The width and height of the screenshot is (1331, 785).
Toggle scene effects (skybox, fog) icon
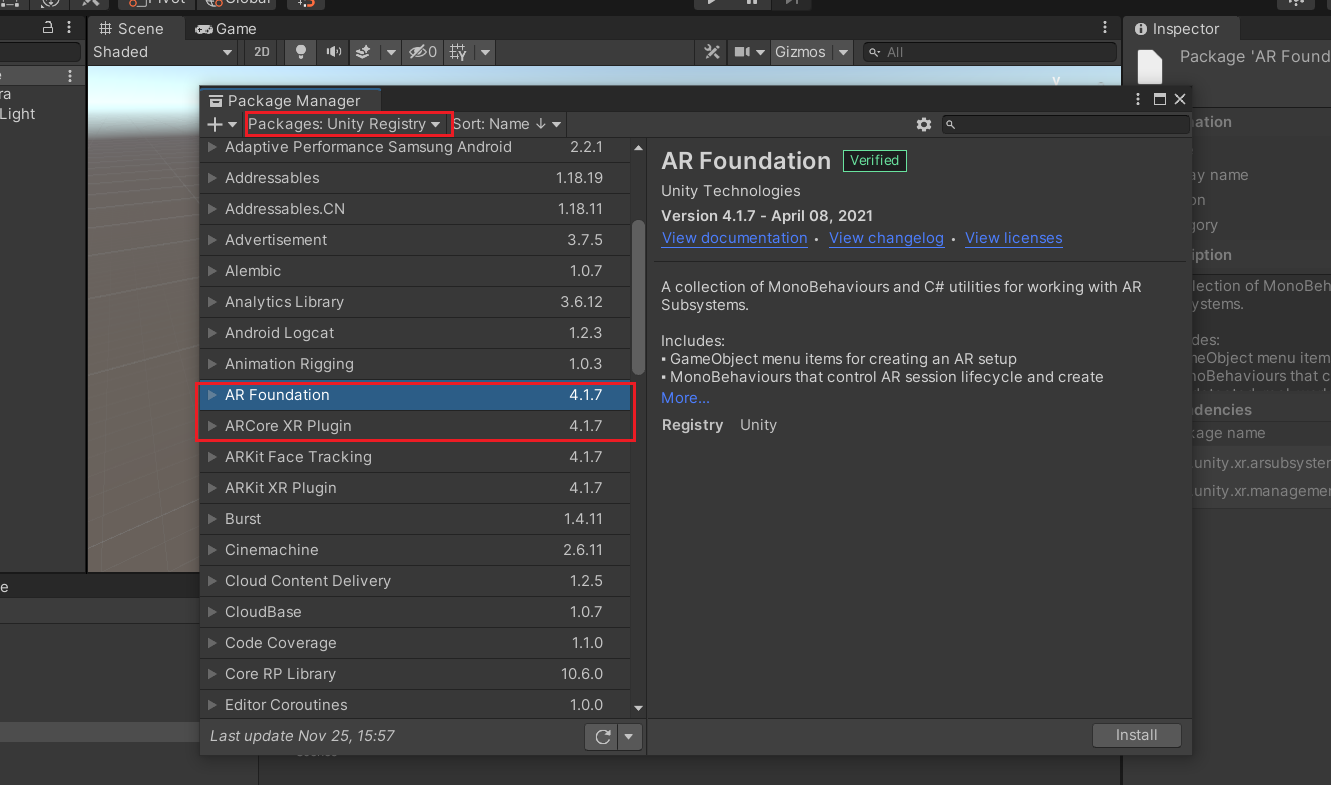(x=364, y=52)
